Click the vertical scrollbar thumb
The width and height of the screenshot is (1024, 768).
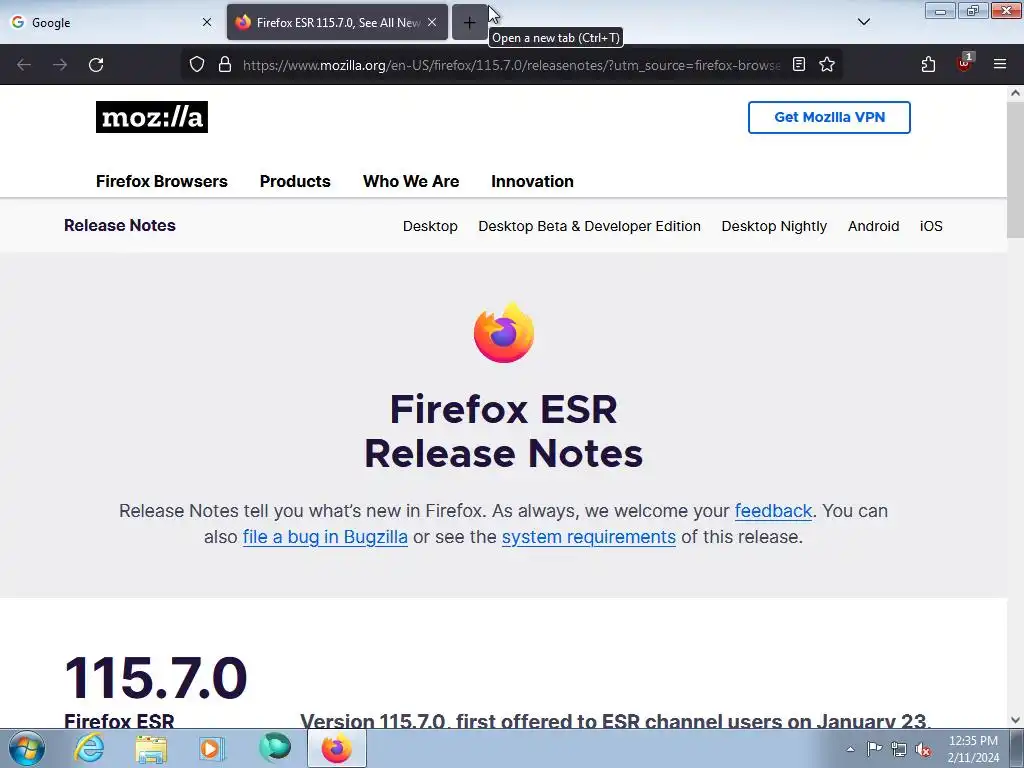[x=1015, y=170]
